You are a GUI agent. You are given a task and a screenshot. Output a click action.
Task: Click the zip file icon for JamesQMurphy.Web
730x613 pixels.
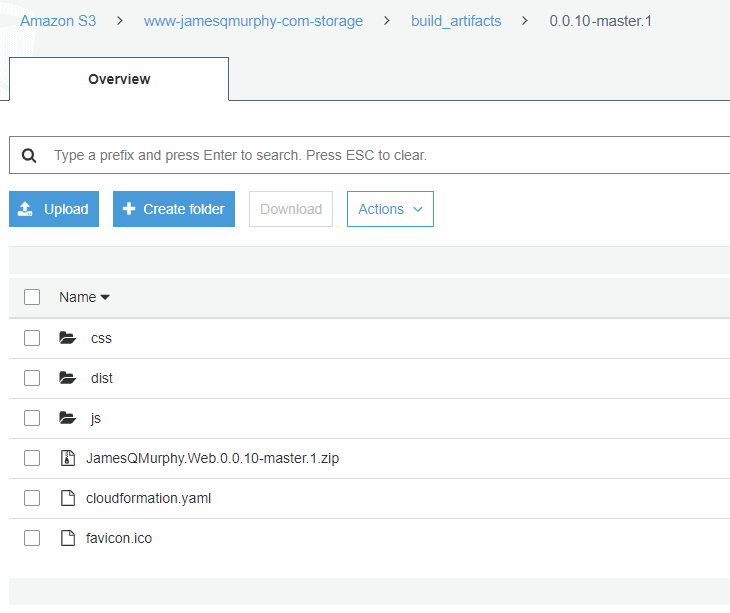68,458
